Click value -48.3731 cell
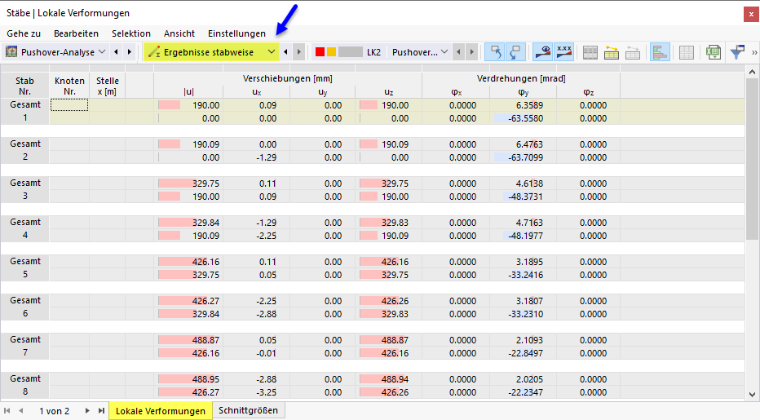Image resolution: width=760 pixels, height=420 pixels. coord(523,197)
